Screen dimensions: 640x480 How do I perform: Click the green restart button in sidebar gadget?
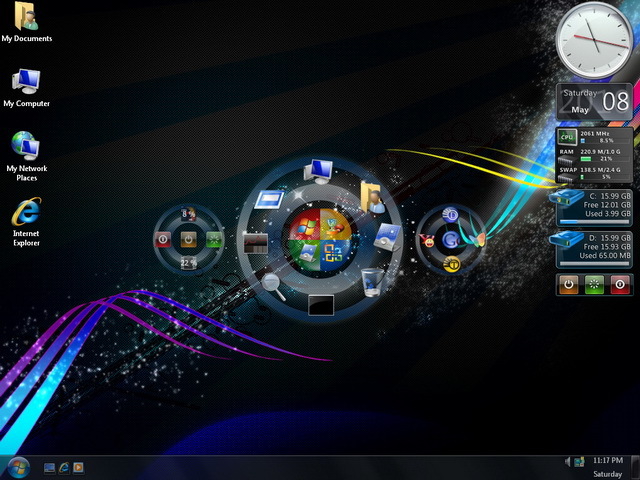tap(594, 284)
